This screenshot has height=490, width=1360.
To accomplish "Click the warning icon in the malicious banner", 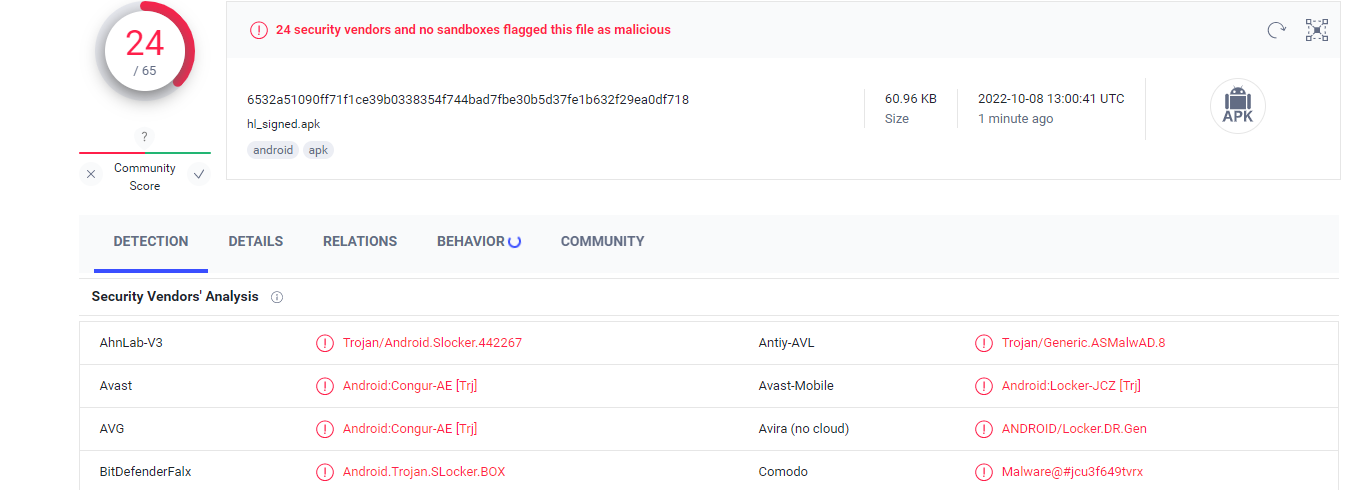I will [258, 30].
